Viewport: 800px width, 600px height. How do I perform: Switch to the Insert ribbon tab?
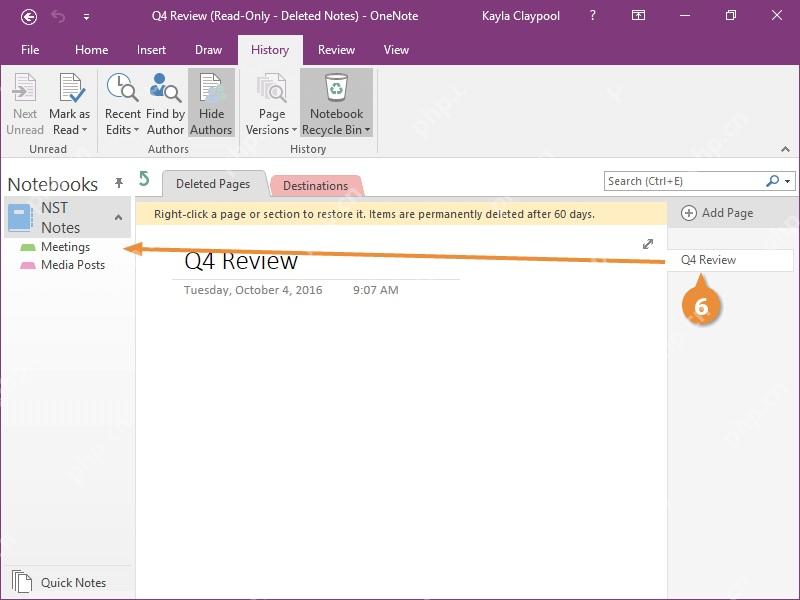(151, 49)
